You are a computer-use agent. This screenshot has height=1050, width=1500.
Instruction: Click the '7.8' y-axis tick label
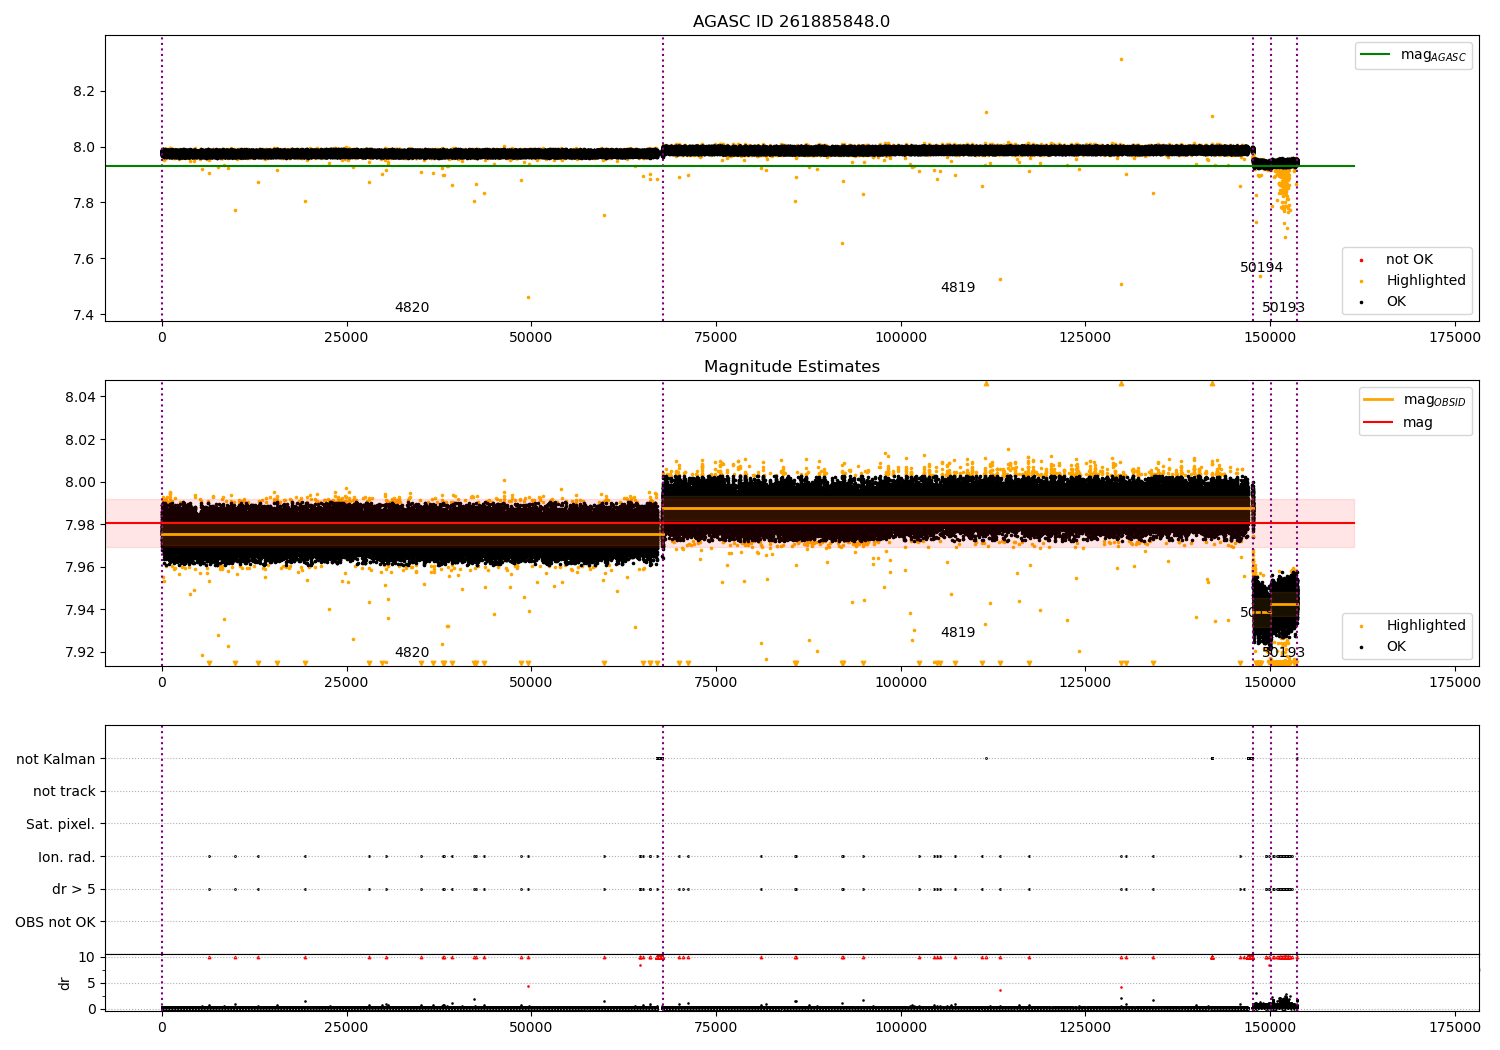pos(84,203)
